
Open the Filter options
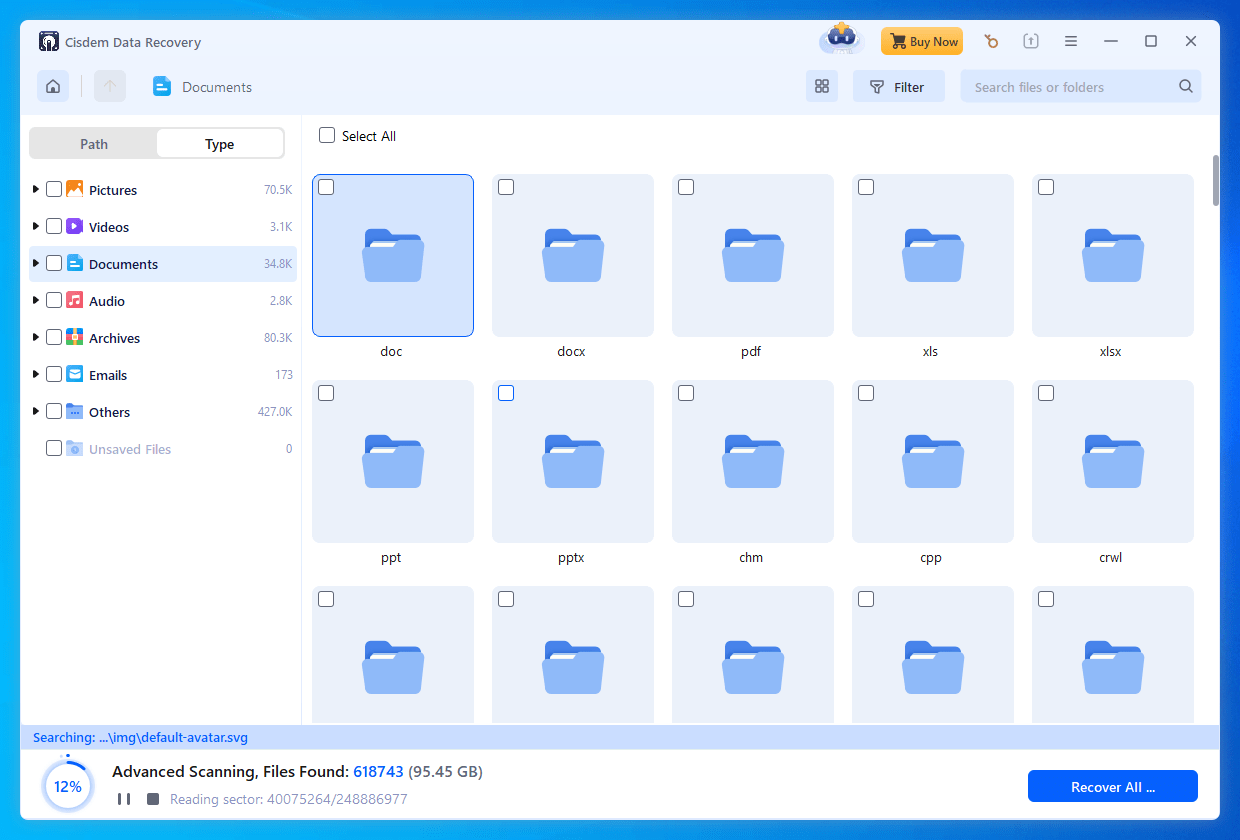[x=898, y=87]
